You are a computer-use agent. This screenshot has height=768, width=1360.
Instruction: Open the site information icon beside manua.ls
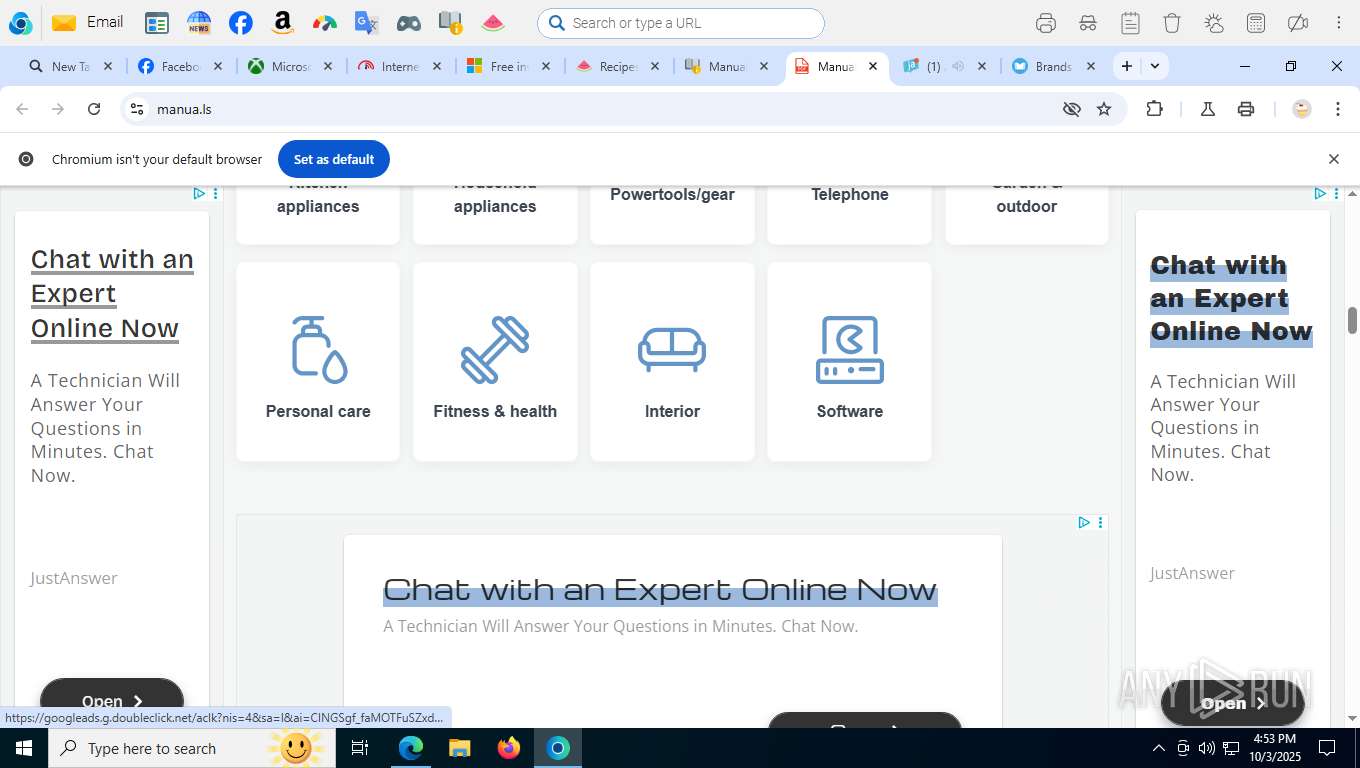pos(137,109)
